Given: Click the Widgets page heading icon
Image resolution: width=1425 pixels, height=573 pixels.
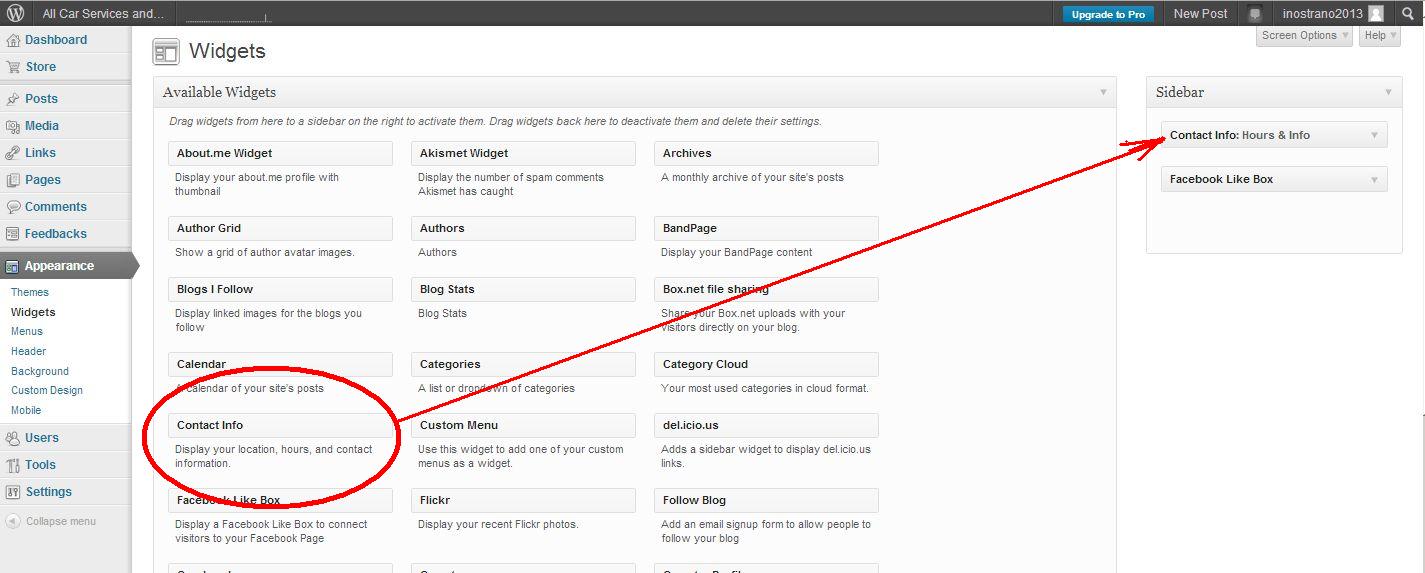Looking at the screenshot, I should click(166, 51).
